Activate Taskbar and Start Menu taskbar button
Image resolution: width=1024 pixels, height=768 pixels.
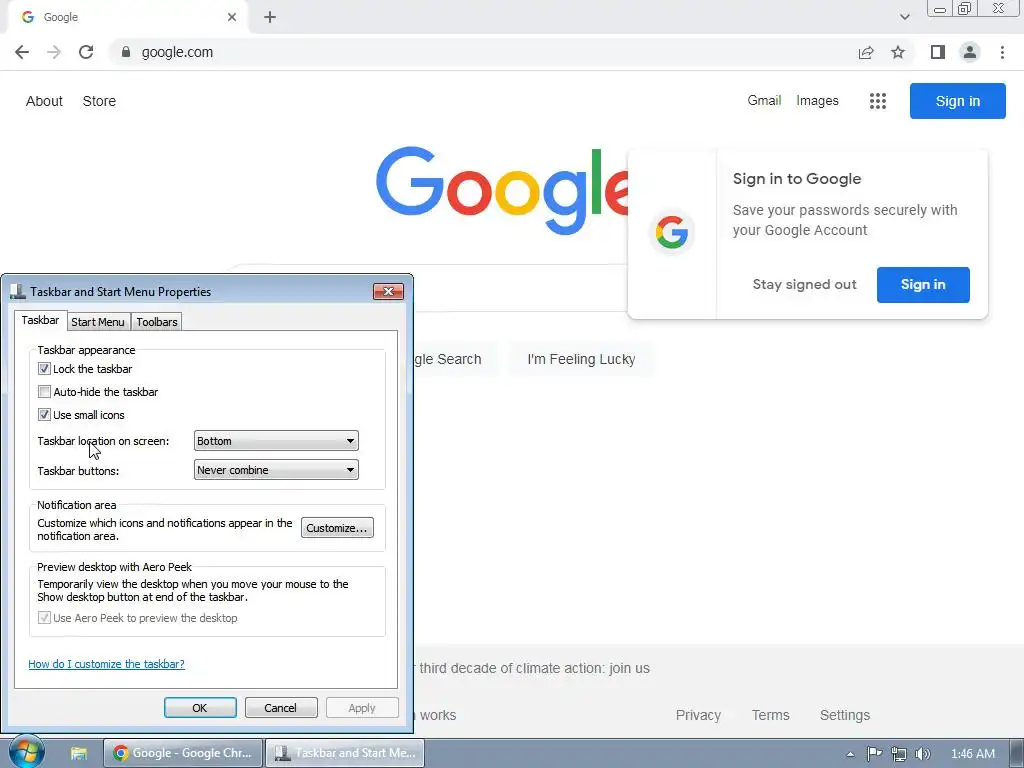click(x=345, y=753)
